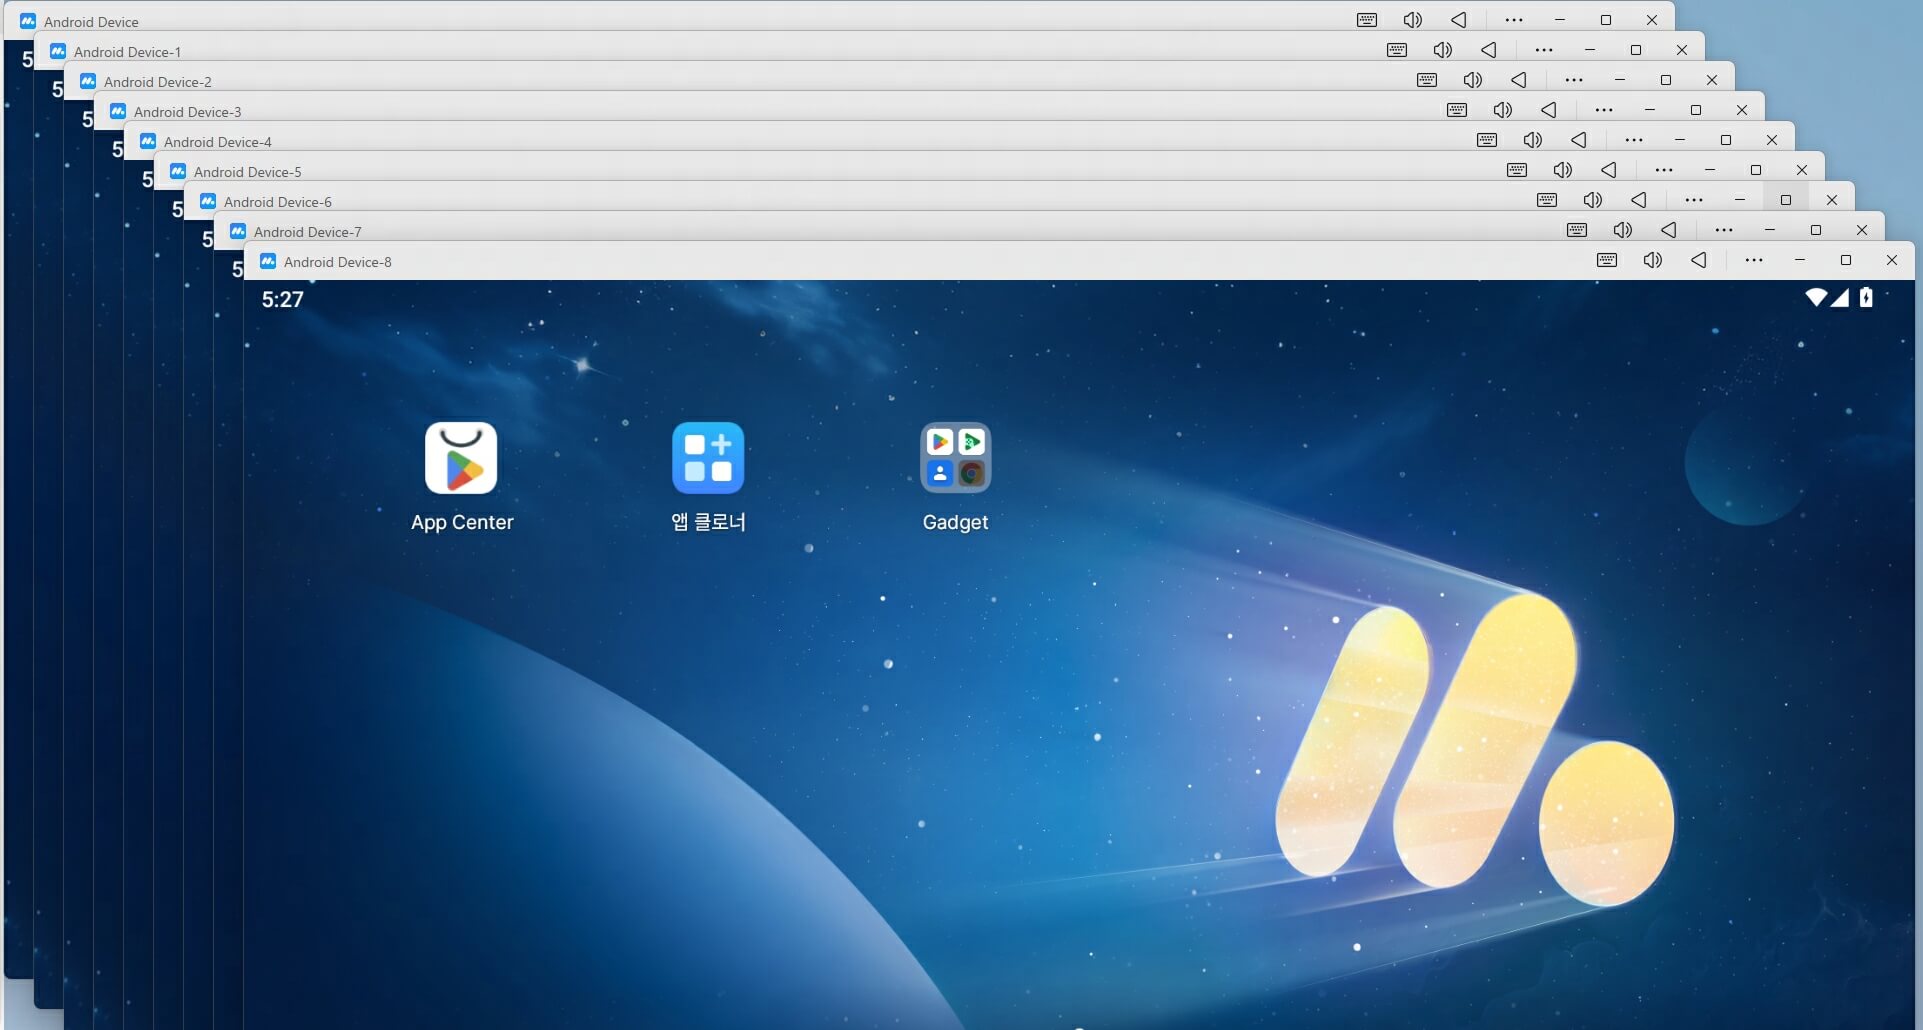The image size is (1923, 1030).
Task: Select Android Device-1 window by its title
Action: (x=127, y=52)
